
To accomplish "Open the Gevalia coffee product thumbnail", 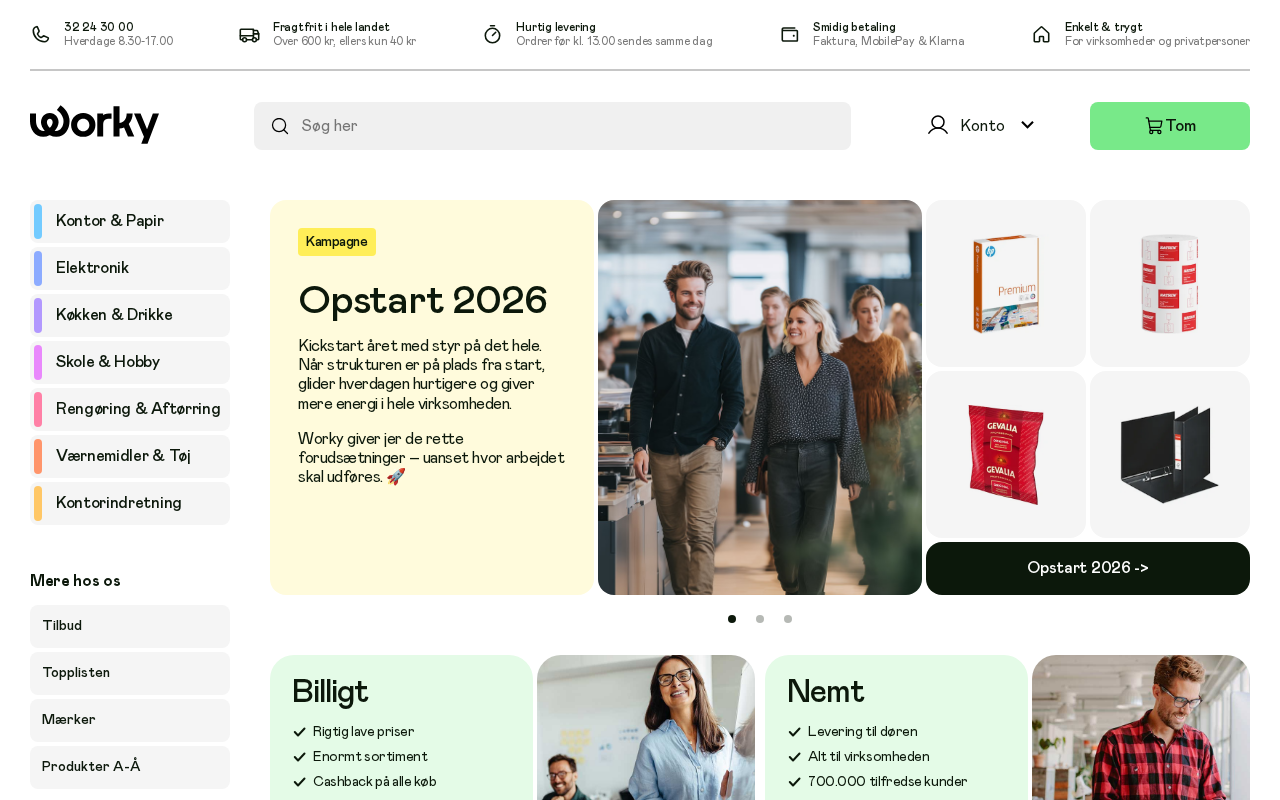I will click(1006, 455).
